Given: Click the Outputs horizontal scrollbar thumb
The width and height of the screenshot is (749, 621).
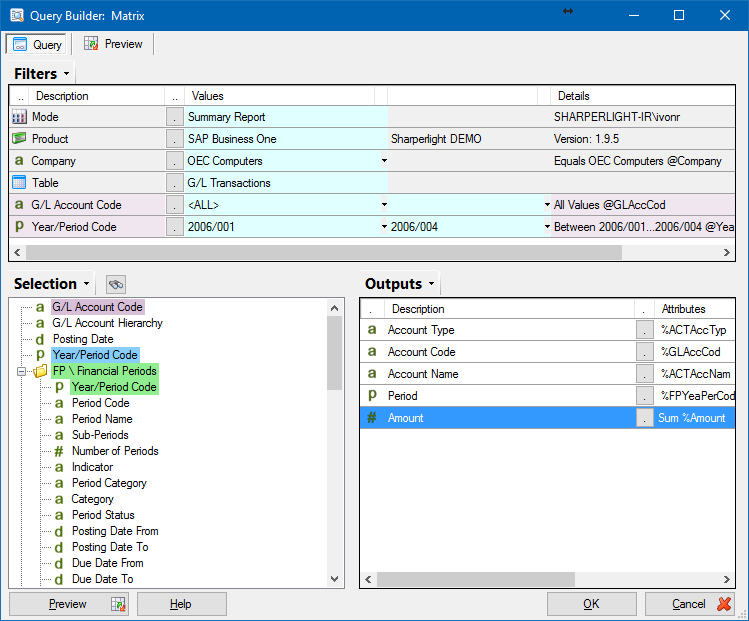Looking at the screenshot, I should tap(476, 579).
